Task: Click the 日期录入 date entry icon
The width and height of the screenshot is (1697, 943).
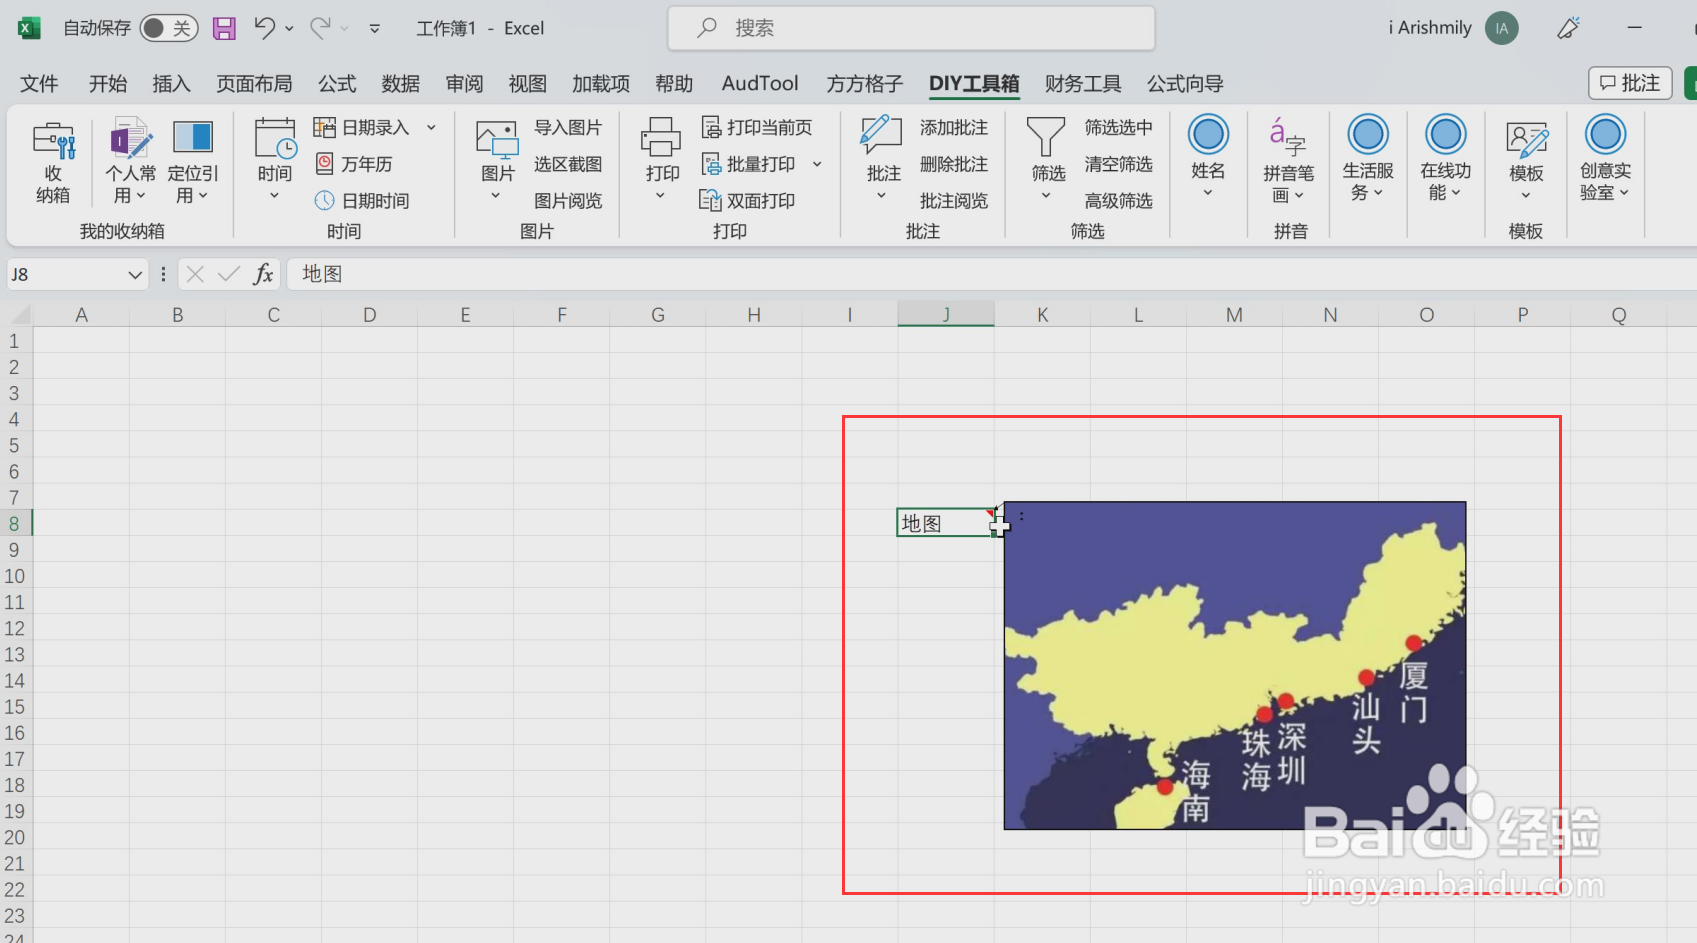Action: click(x=324, y=127)
